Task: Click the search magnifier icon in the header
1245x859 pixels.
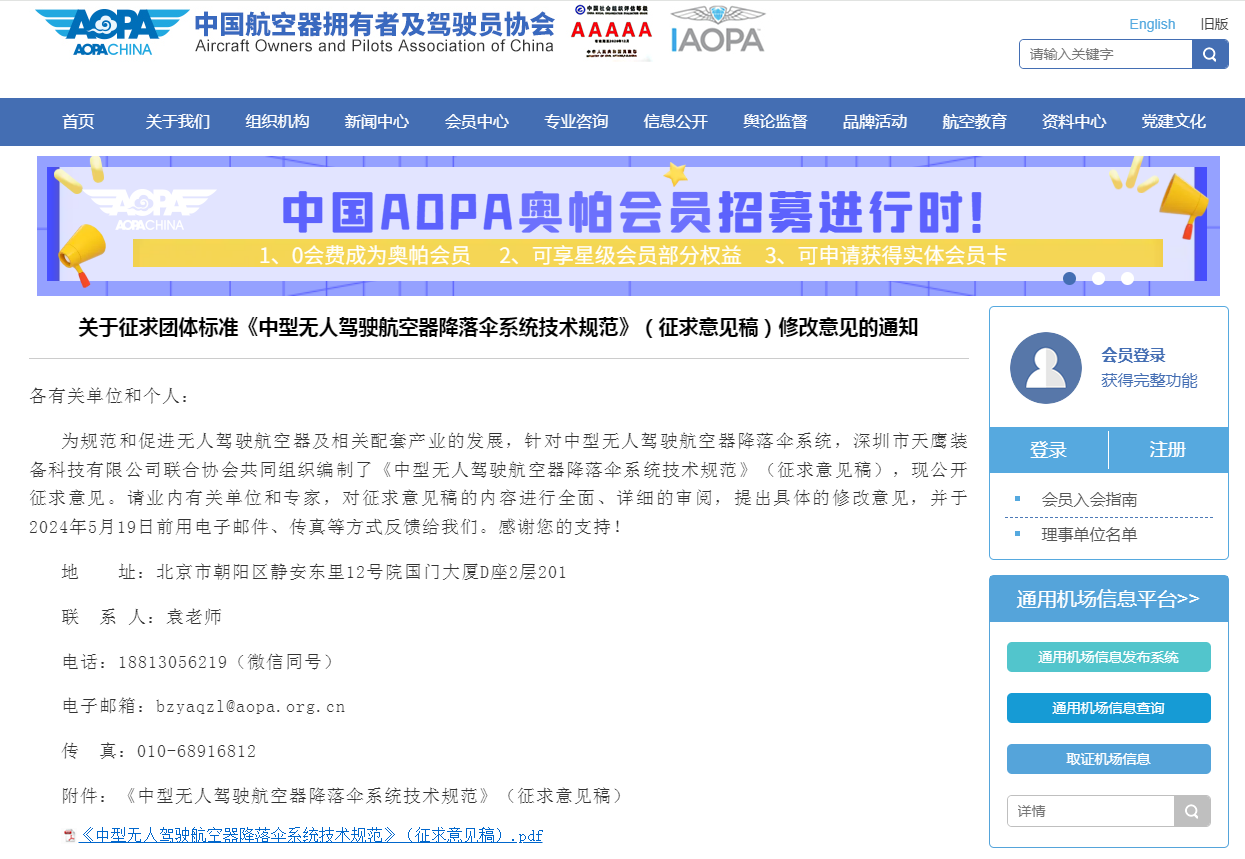Action: click(x=1210, y=54)
